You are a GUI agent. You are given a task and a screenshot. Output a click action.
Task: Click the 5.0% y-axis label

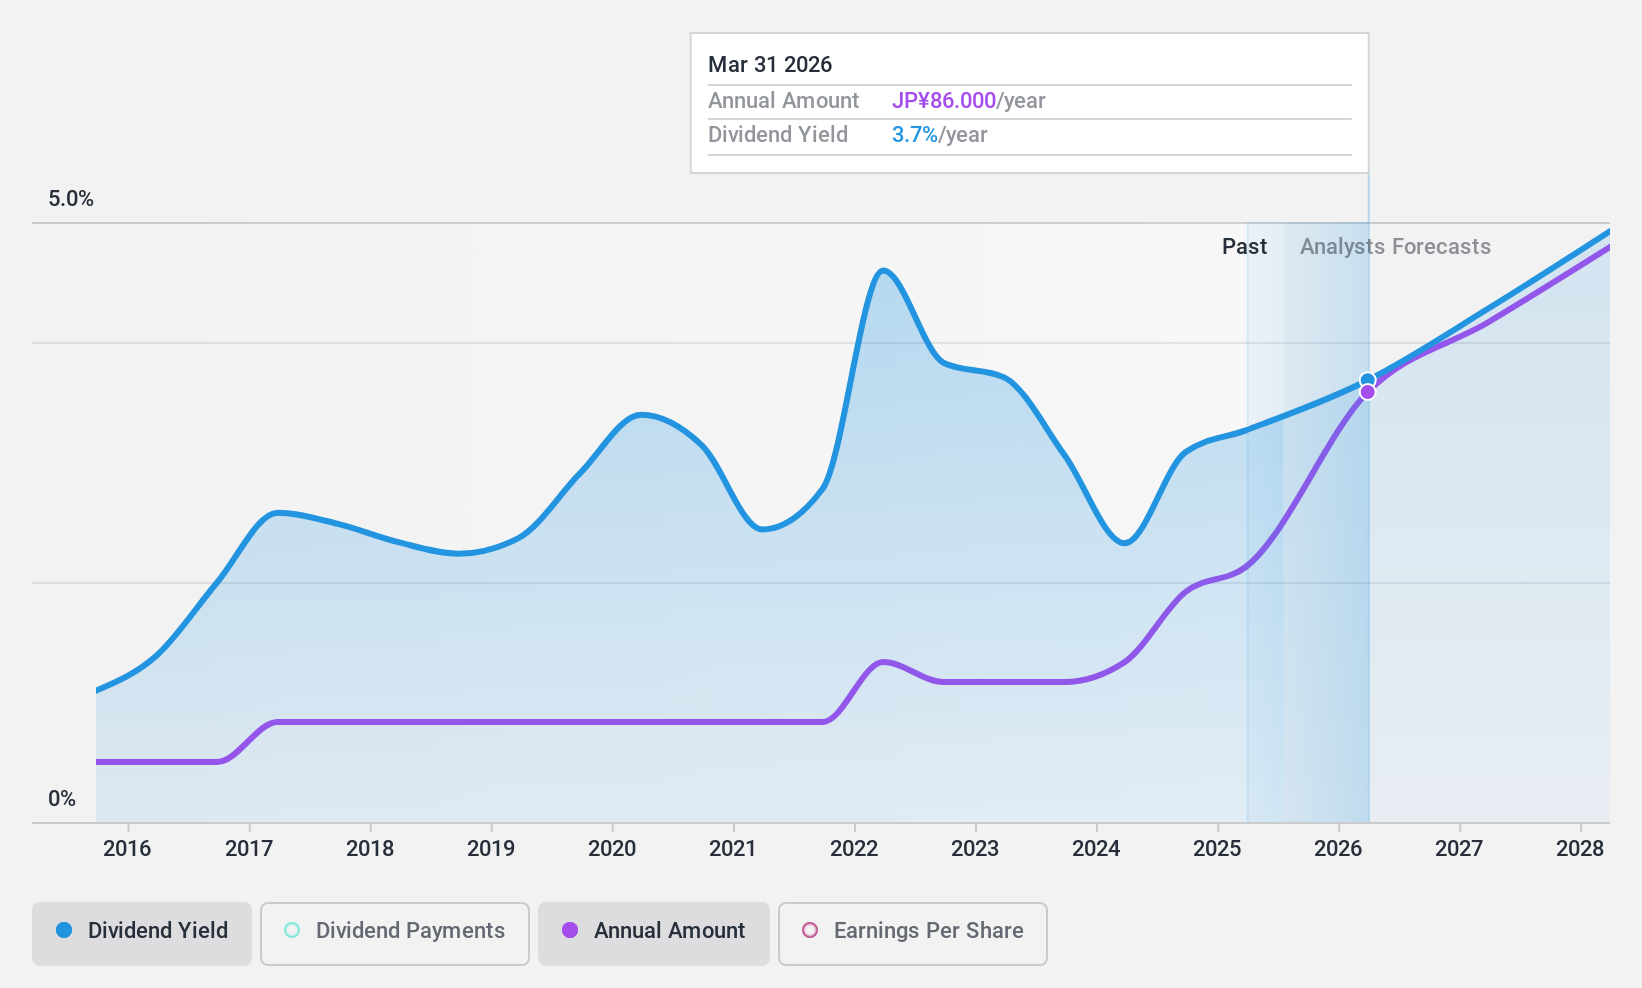click(x=71, y=199)
